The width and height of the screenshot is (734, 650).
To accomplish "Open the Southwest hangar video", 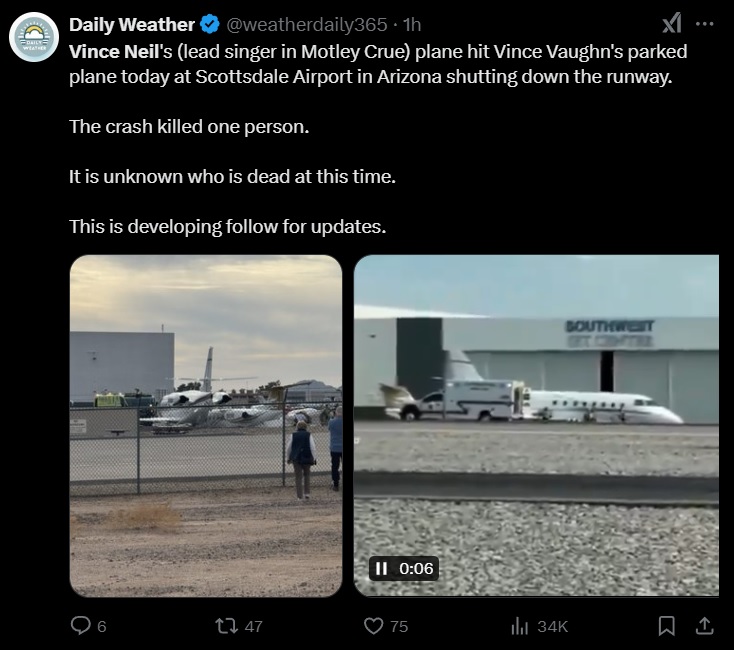I will (536, 425).
